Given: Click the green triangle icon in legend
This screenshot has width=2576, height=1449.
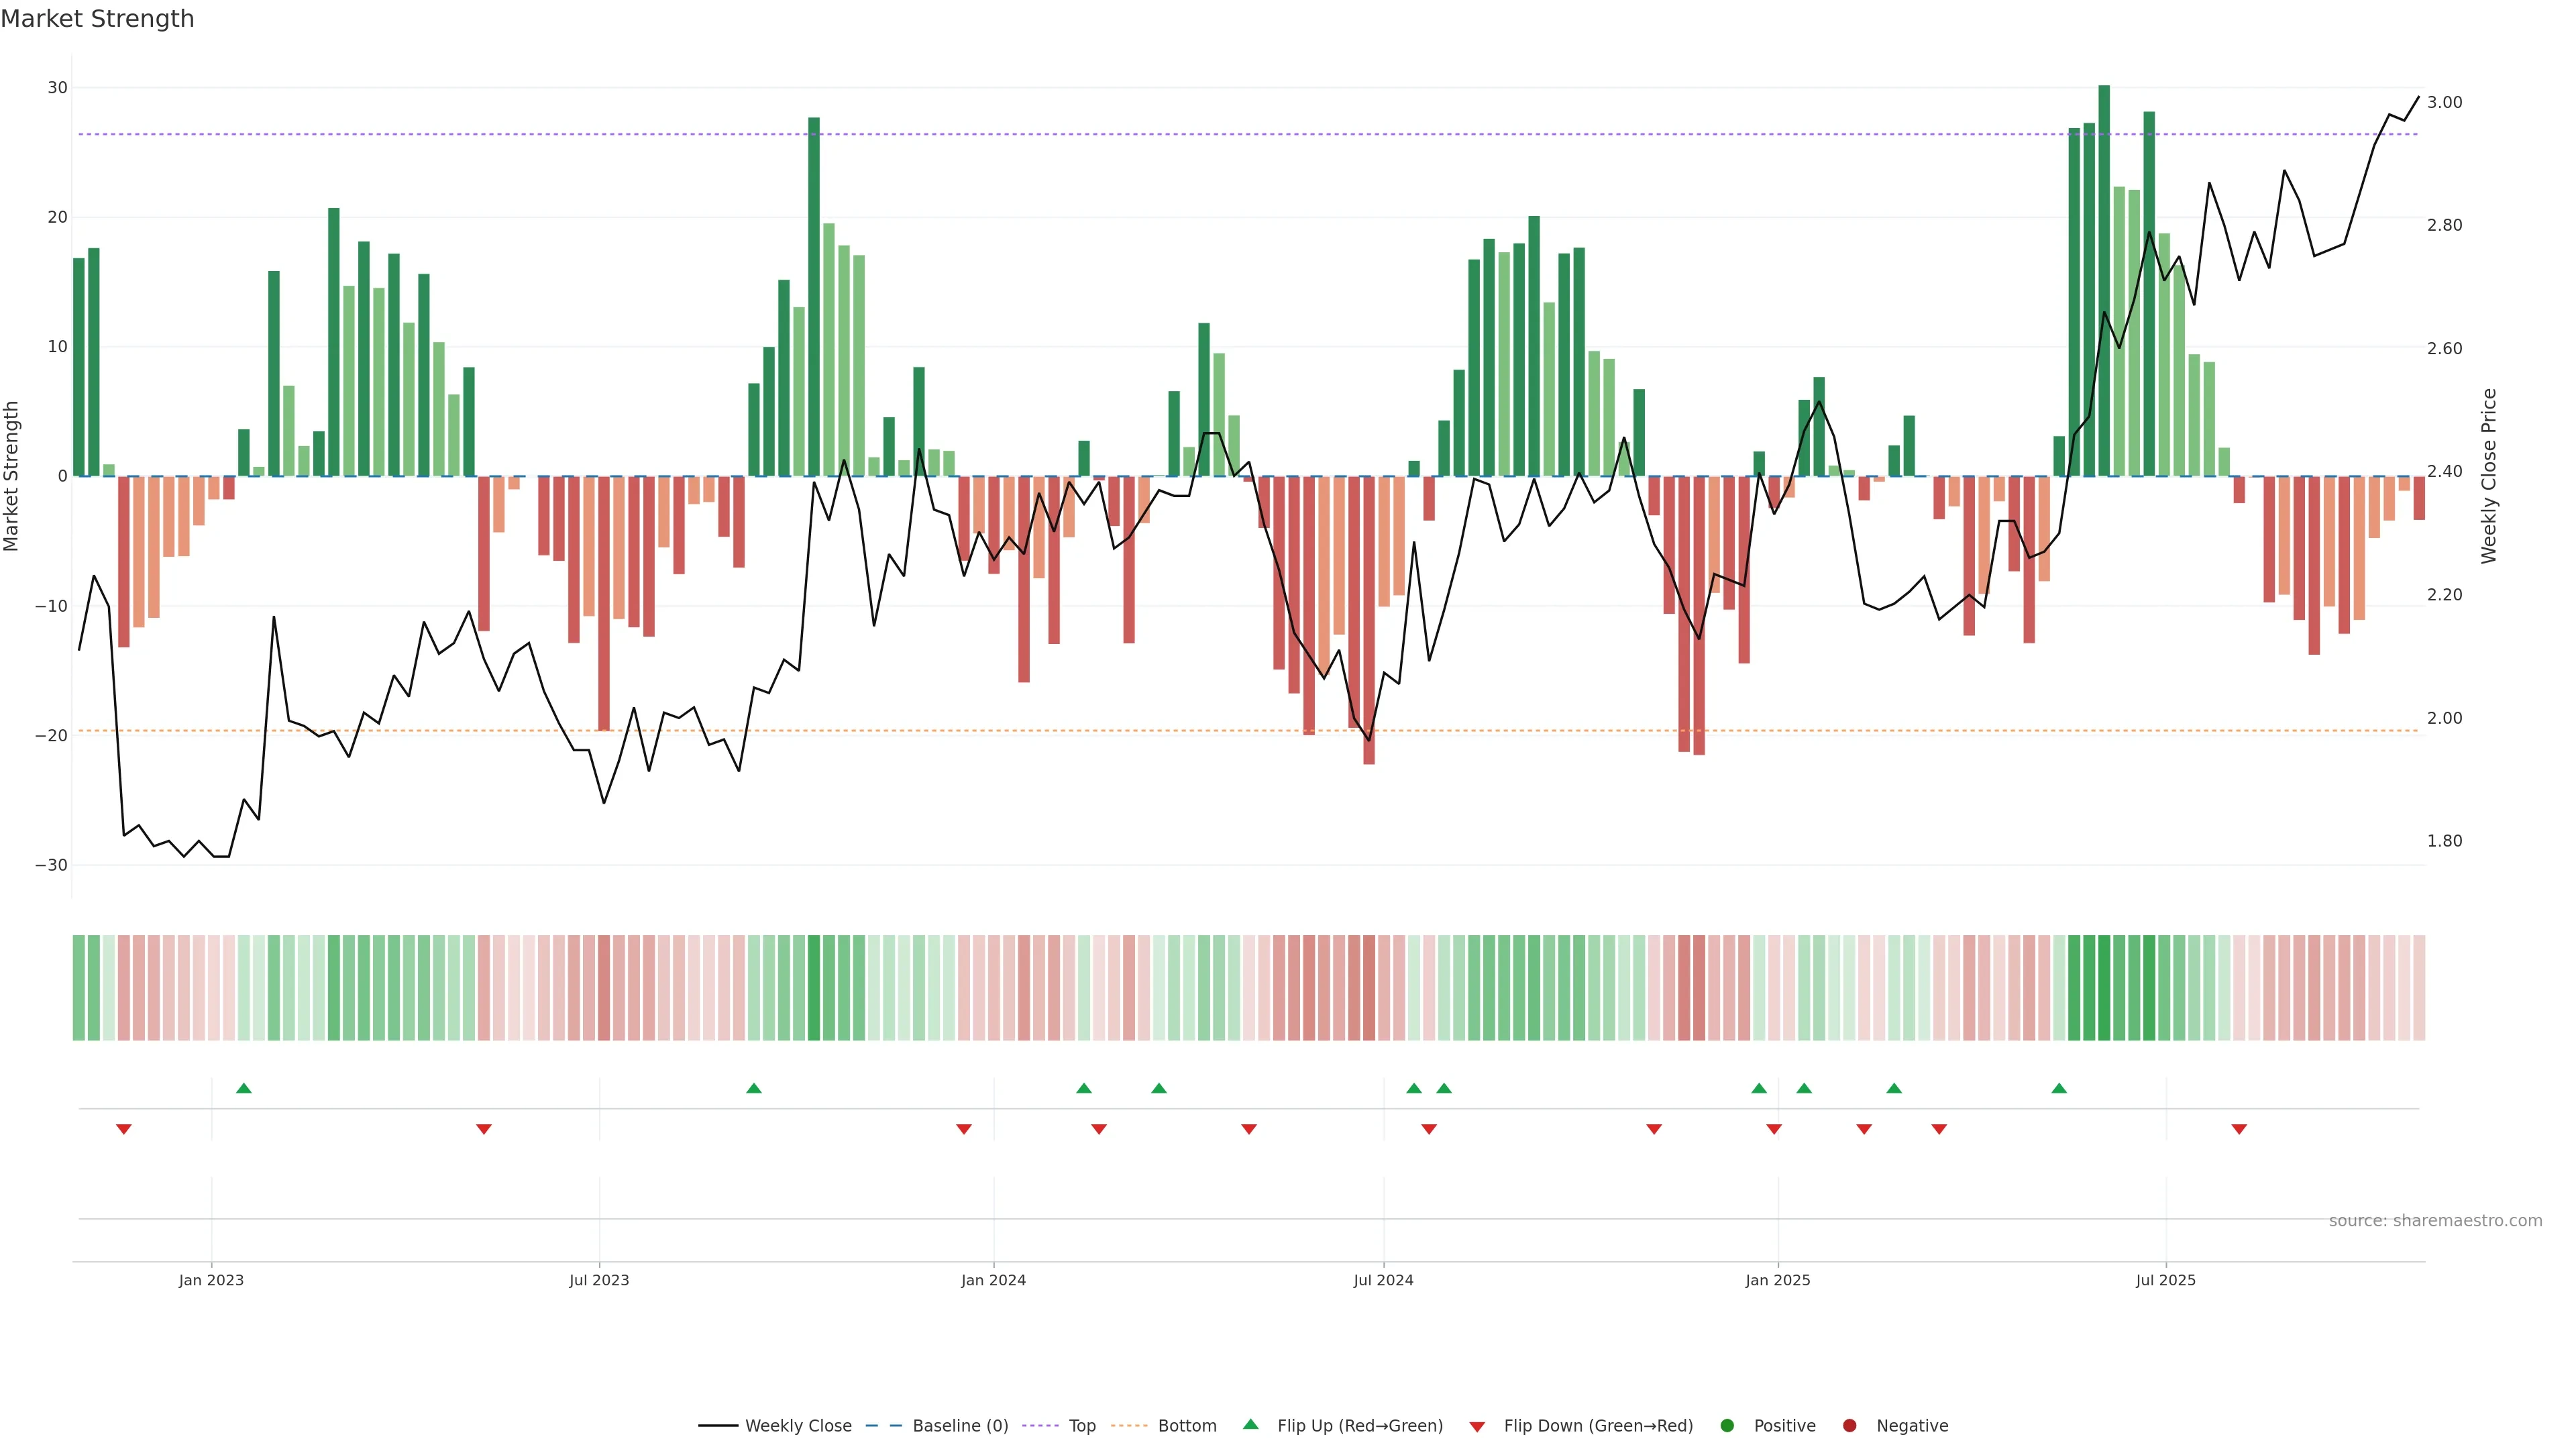Looking at the screenshot, I should (x=1250, y=1424).
